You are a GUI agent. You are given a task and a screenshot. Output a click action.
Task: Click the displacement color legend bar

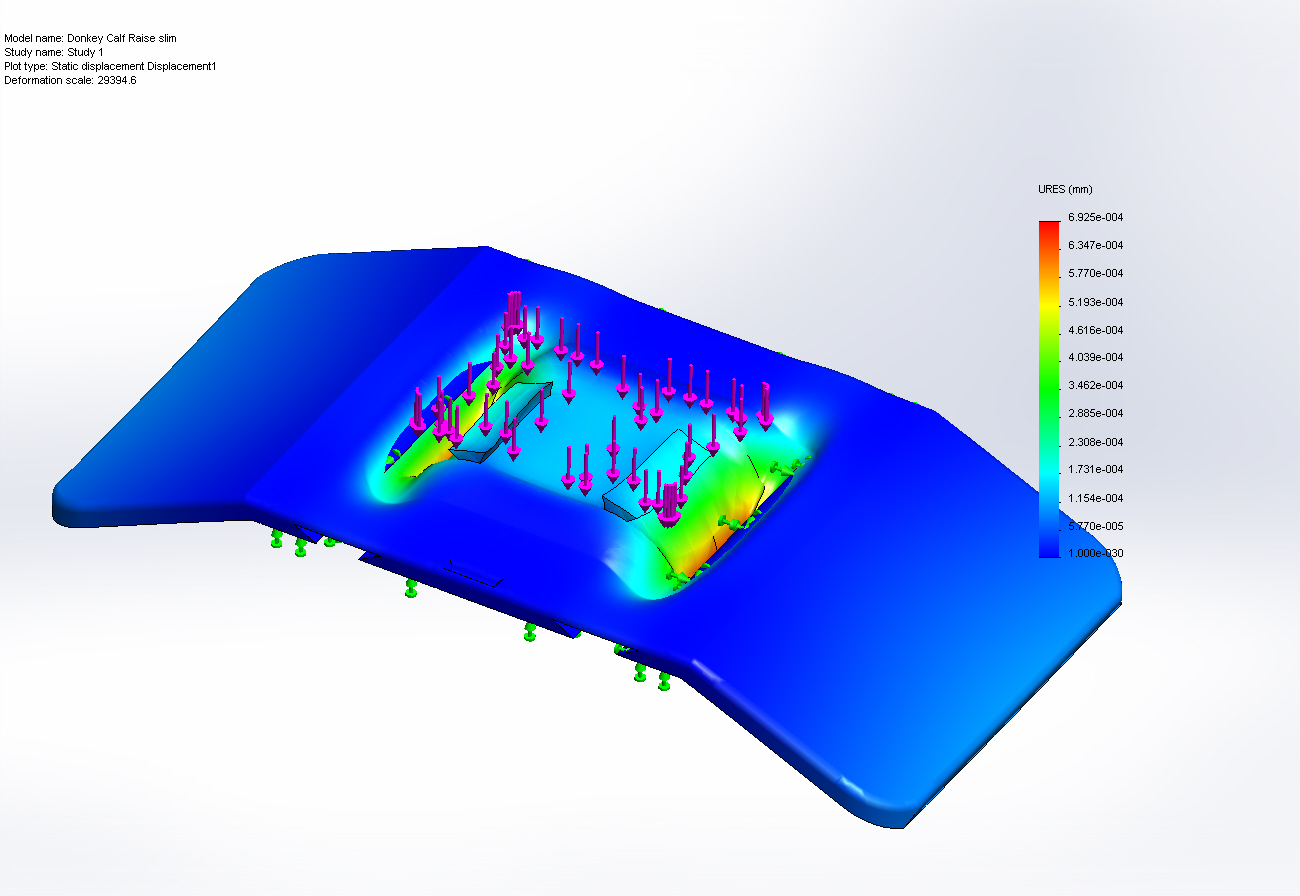1048,389
